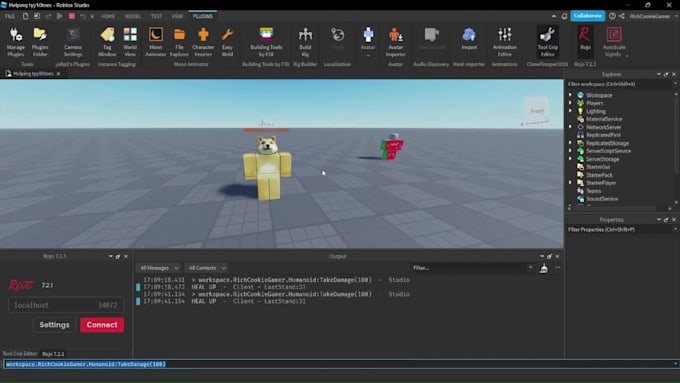
Task: Open Character Inserter
Action: tap(203, 42)
